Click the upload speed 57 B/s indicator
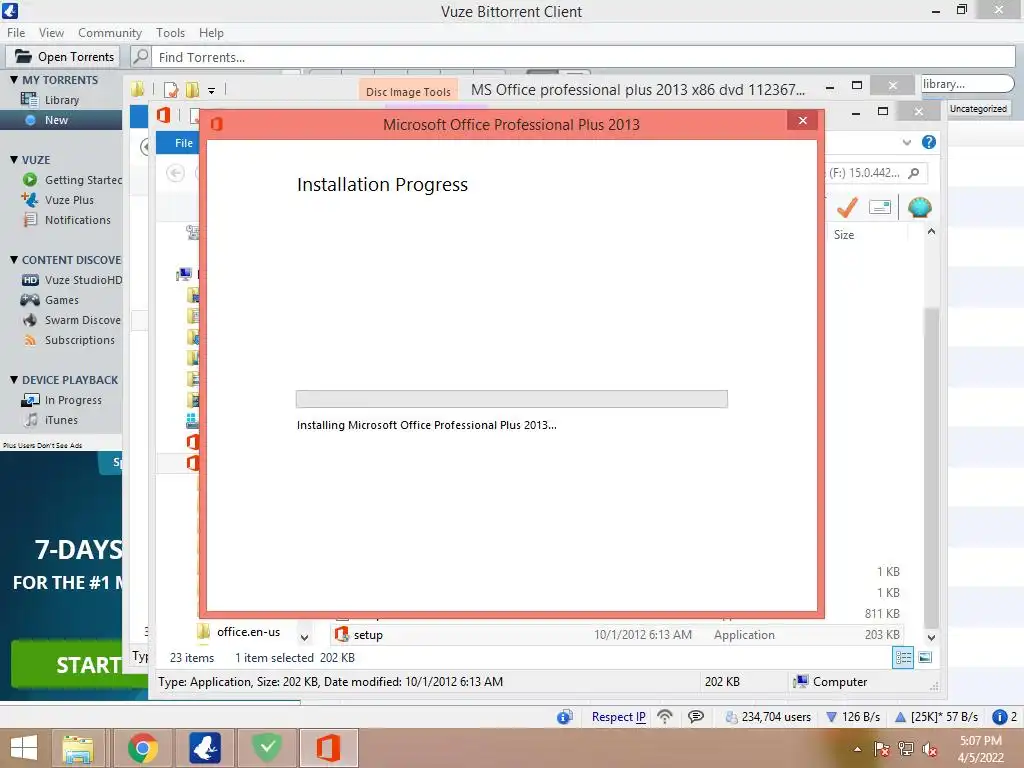This screenshot has width=1024, height=768. [x=936, y=716]
